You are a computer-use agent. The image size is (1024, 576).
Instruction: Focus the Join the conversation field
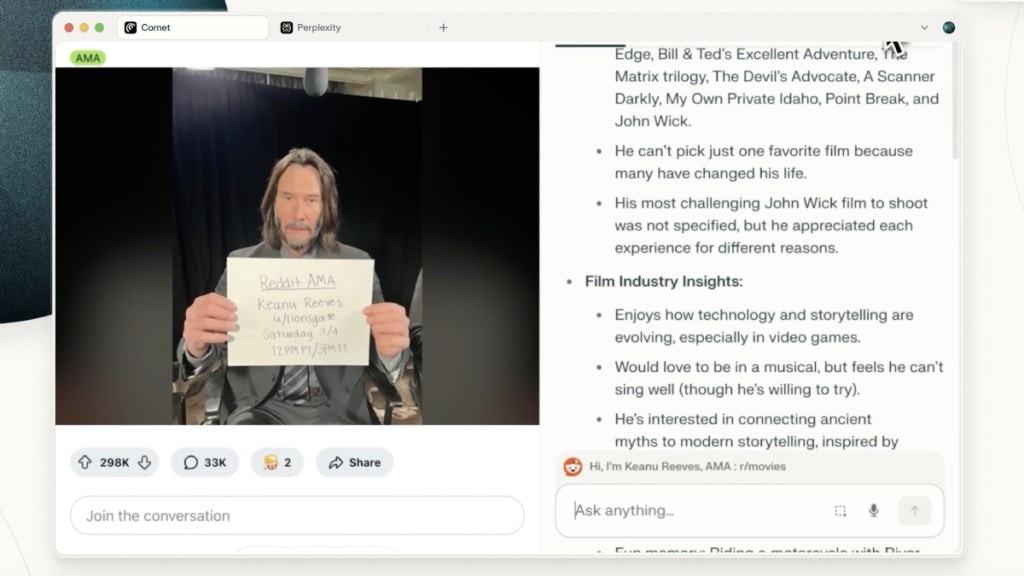point(296,516)
